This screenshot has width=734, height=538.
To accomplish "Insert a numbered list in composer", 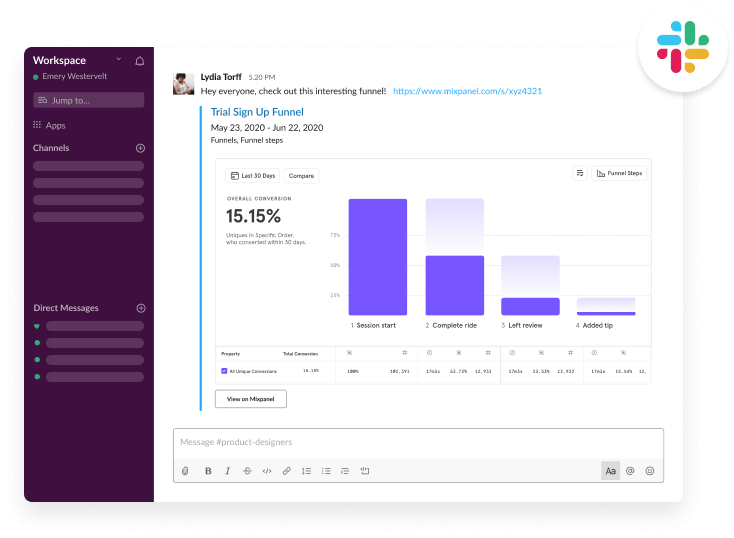I will coord(307,471).
